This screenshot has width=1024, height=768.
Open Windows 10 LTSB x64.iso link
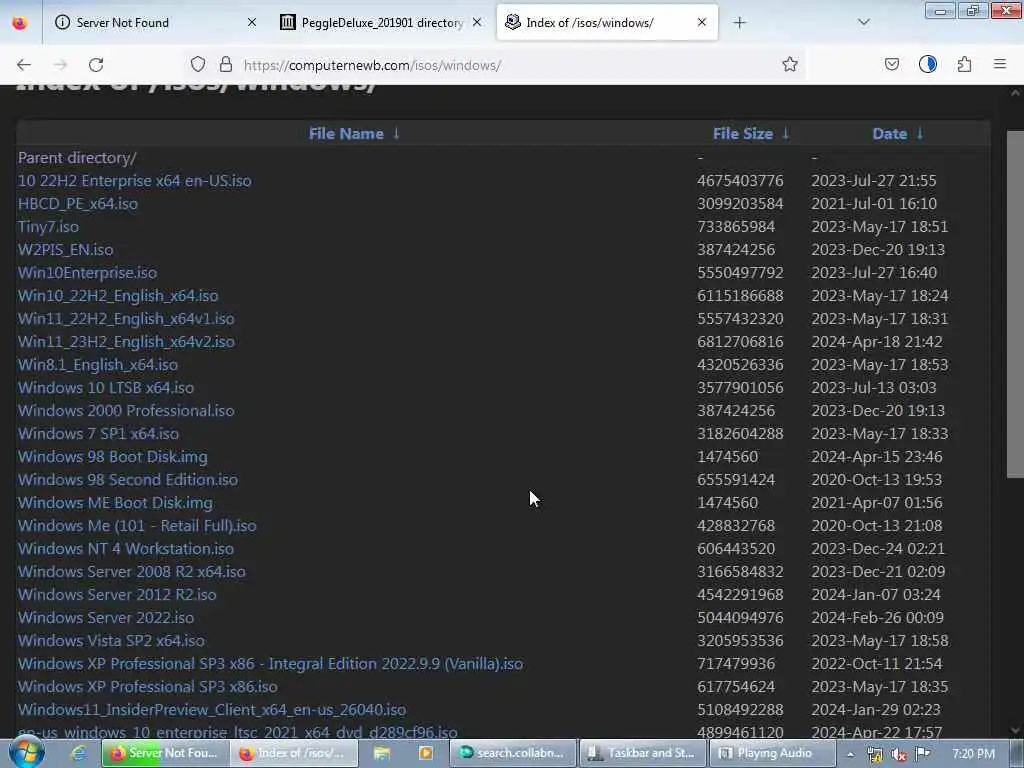pos(106,388)
